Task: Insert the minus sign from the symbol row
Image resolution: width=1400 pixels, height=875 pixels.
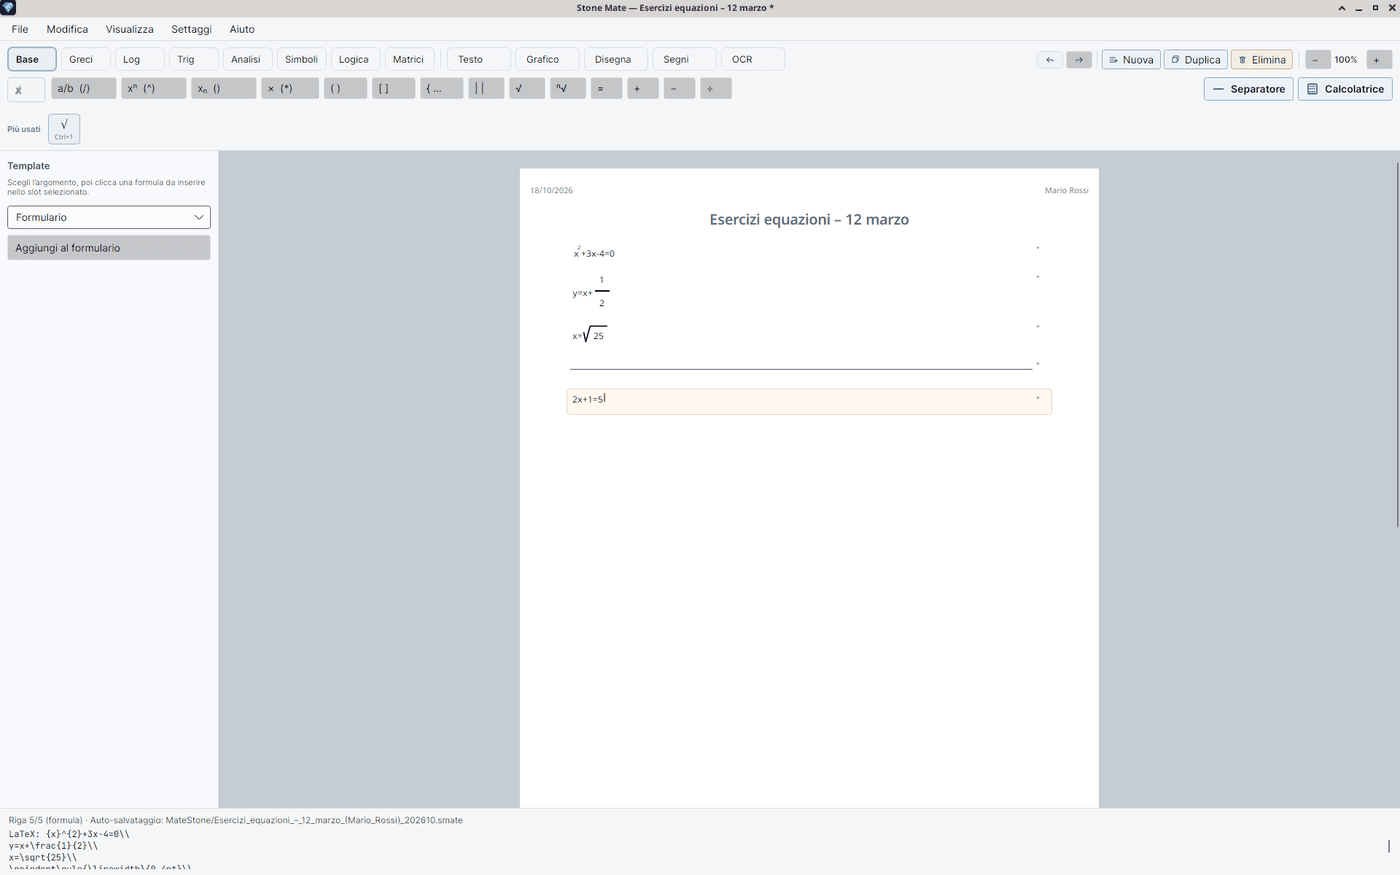Action: tap(679, 89)
